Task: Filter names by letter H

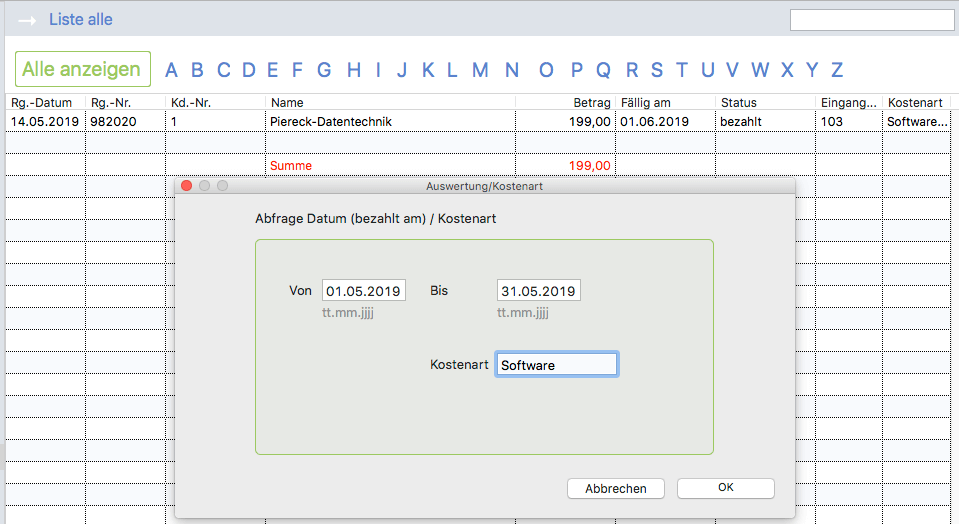Action: [x=354, y=70]
